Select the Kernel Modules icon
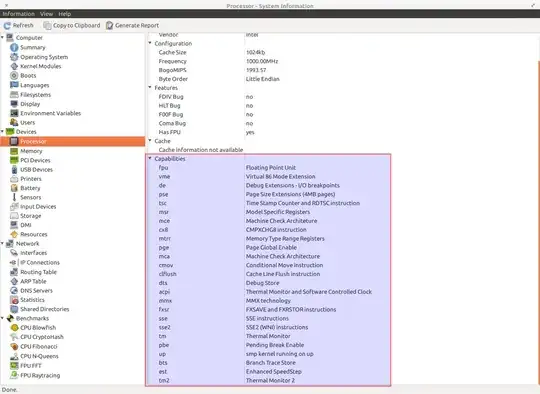The height and width of the screenshot is (394, 540). (14, 66)
